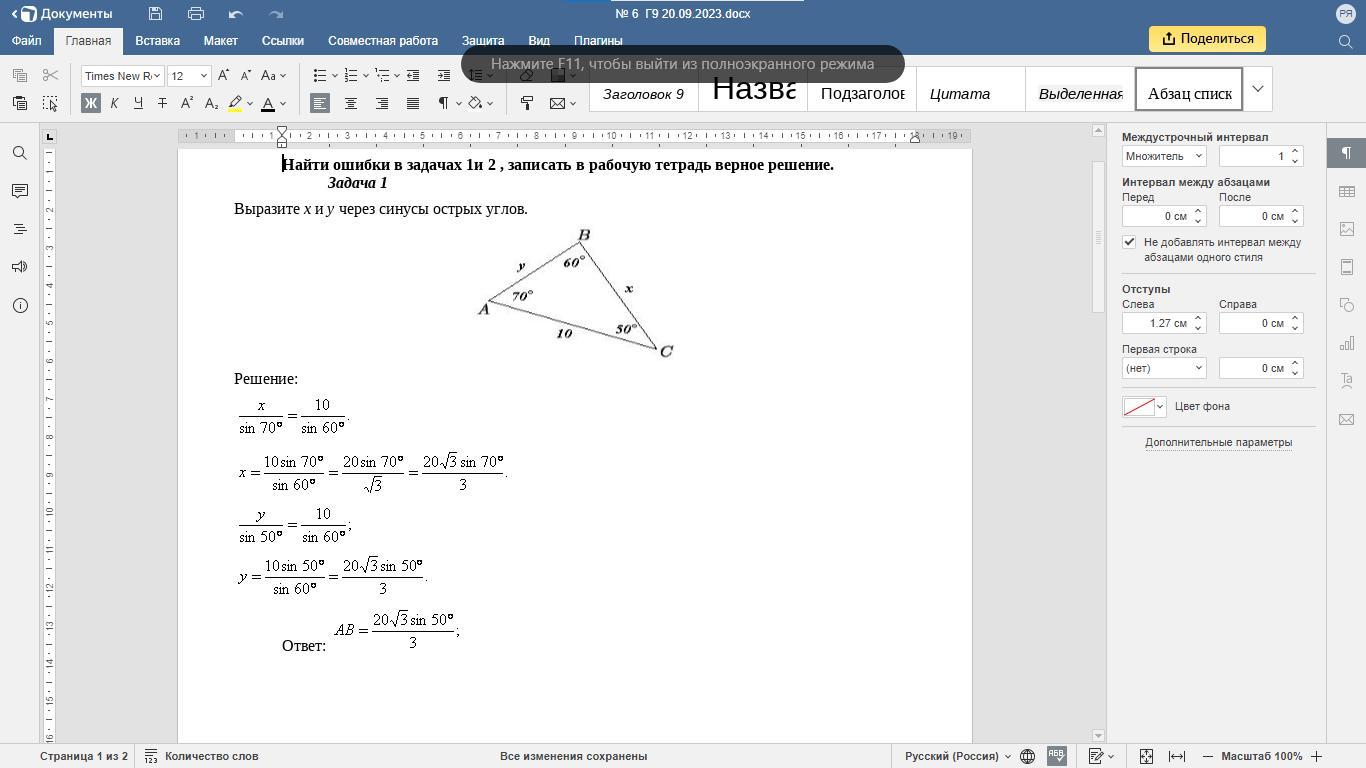
Task: Search the document with top-right magnifier
Action: (1346, 41)
